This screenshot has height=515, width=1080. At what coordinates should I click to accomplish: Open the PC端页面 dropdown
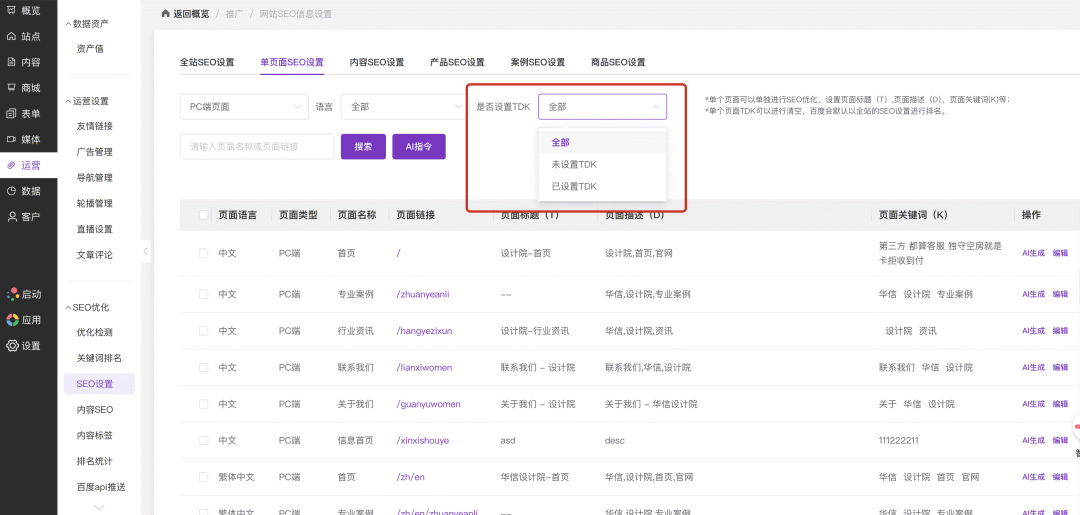point(244,106)
